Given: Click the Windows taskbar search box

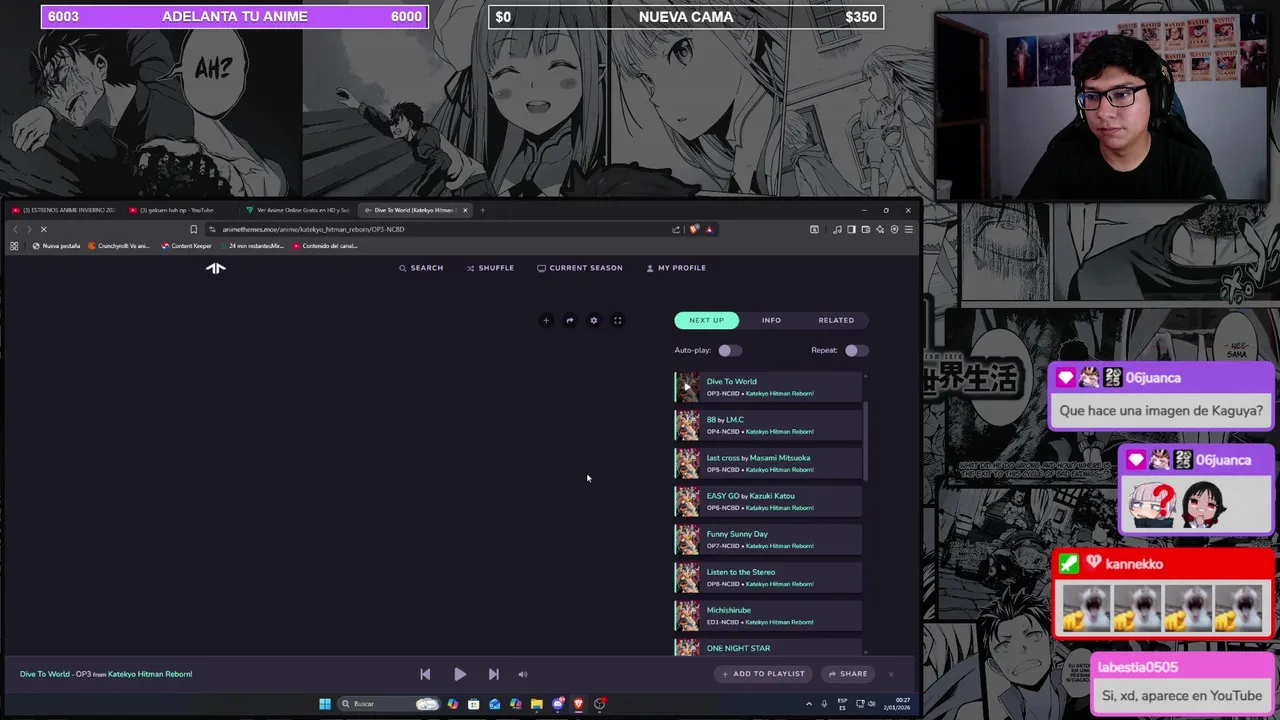Looking at the screenshot, I should coord(388,704).
